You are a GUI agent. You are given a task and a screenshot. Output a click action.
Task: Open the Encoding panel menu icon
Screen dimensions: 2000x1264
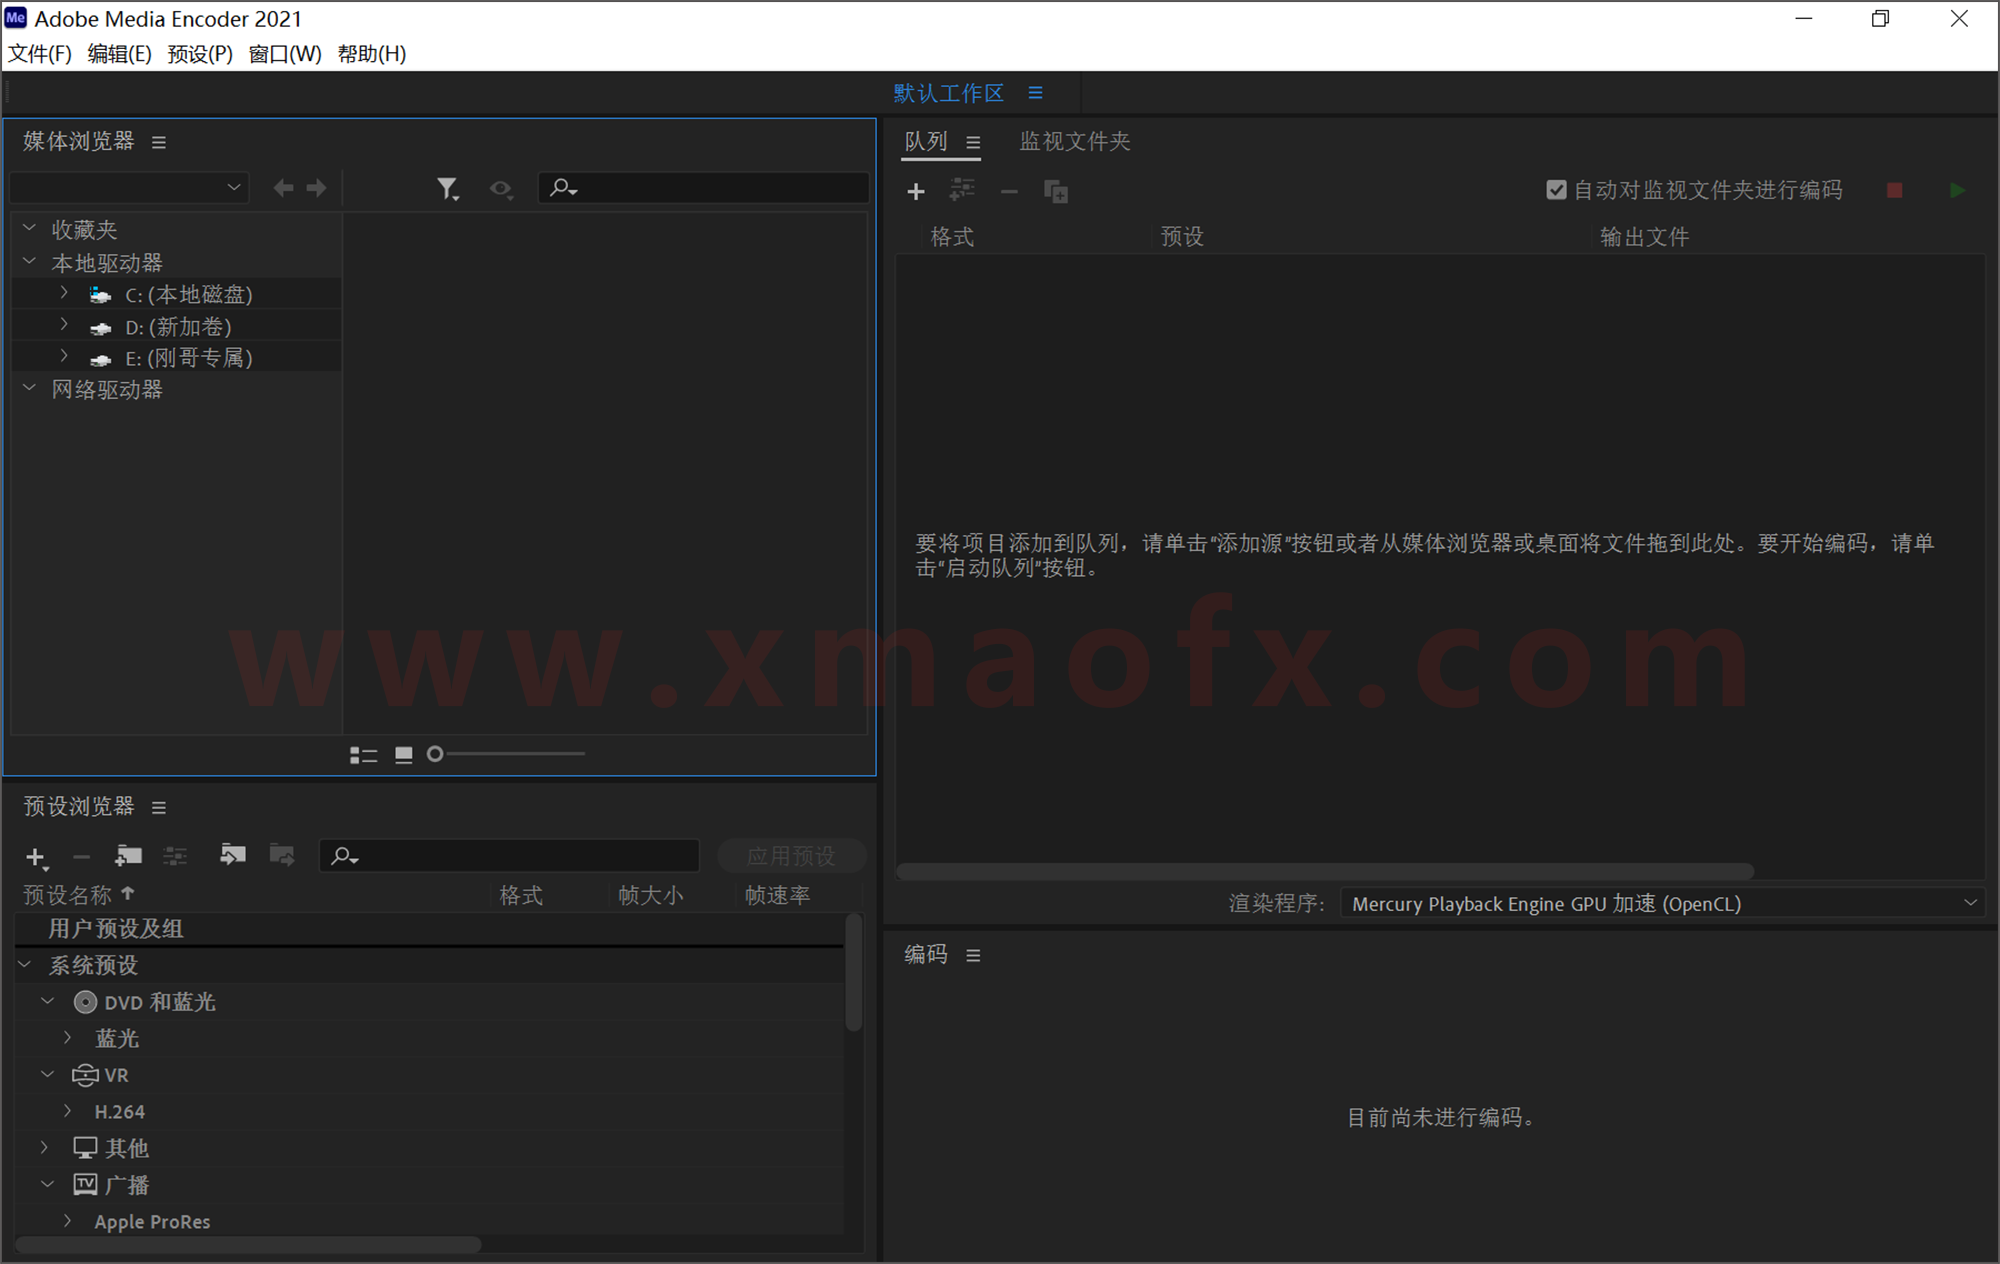[x=973, y=956]
